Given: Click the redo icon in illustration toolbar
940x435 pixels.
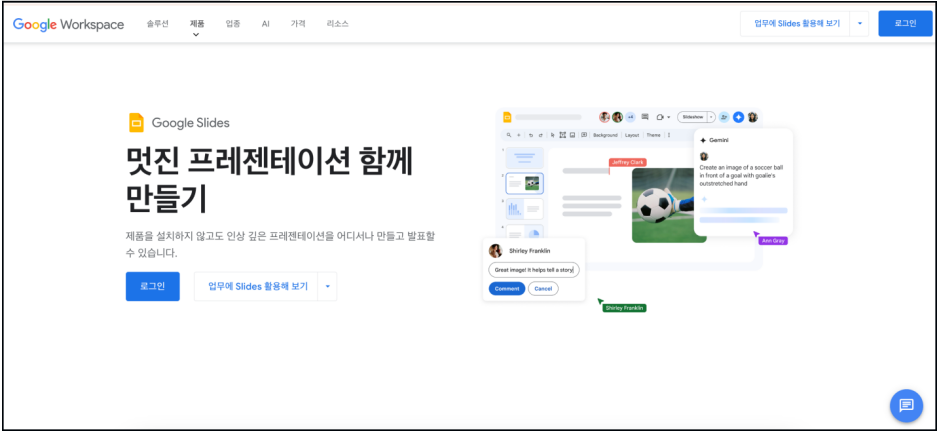Looking at the screenshot, I should tap(541, 135).
